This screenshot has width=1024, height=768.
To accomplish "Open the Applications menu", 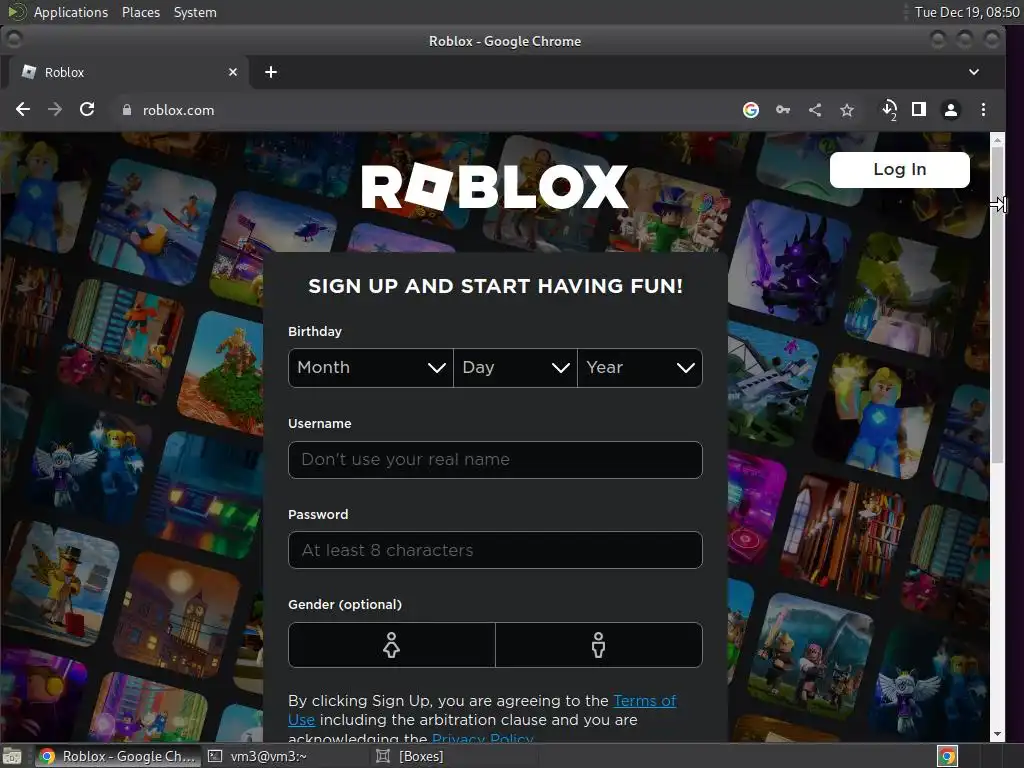I will pyautogui.click(x=71, y=12).
